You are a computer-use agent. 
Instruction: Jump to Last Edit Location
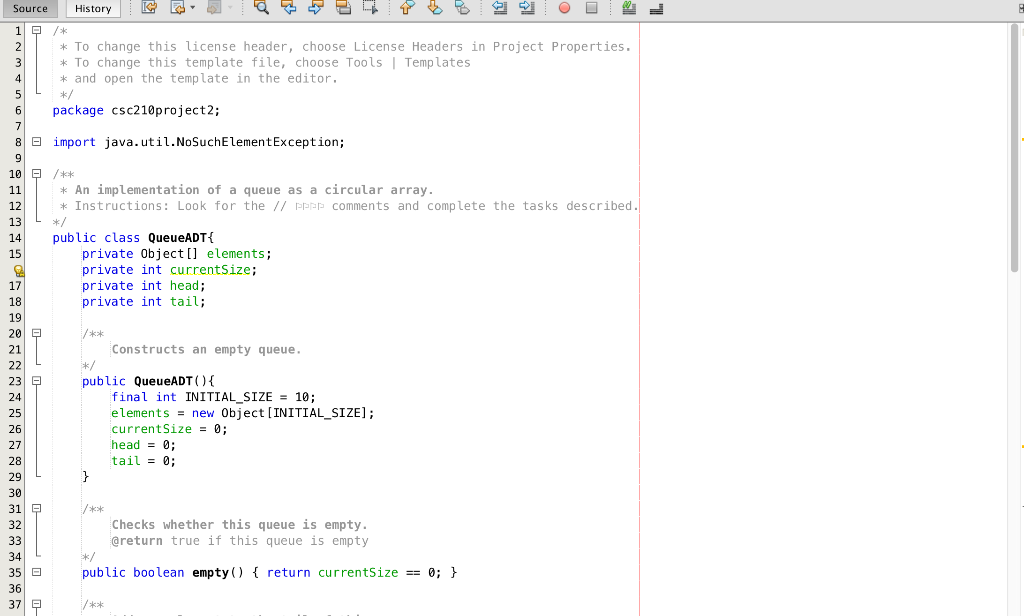[x=146, y=8]
